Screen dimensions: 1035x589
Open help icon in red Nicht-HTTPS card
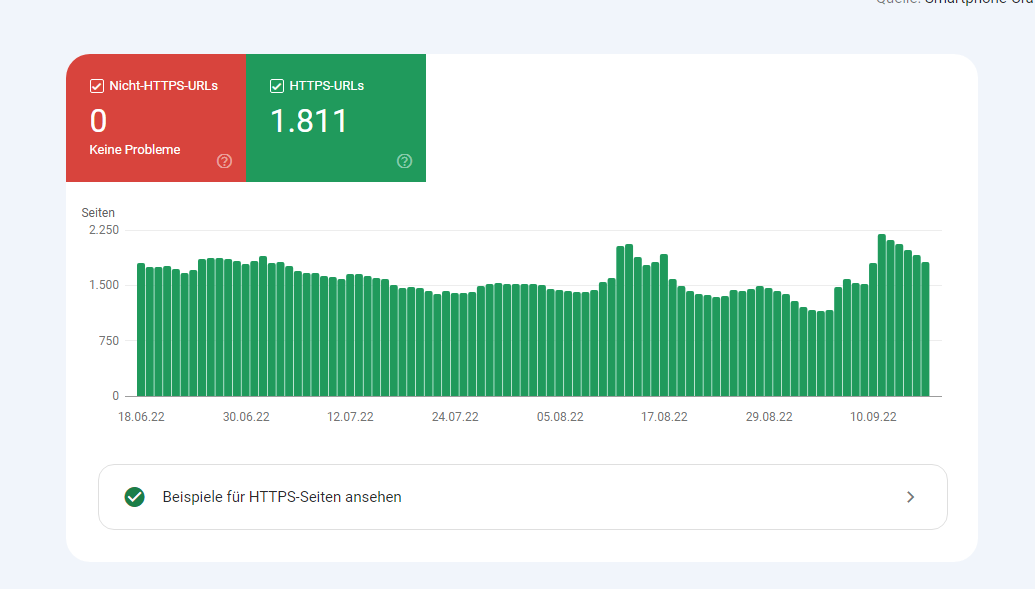click(224, 161)
